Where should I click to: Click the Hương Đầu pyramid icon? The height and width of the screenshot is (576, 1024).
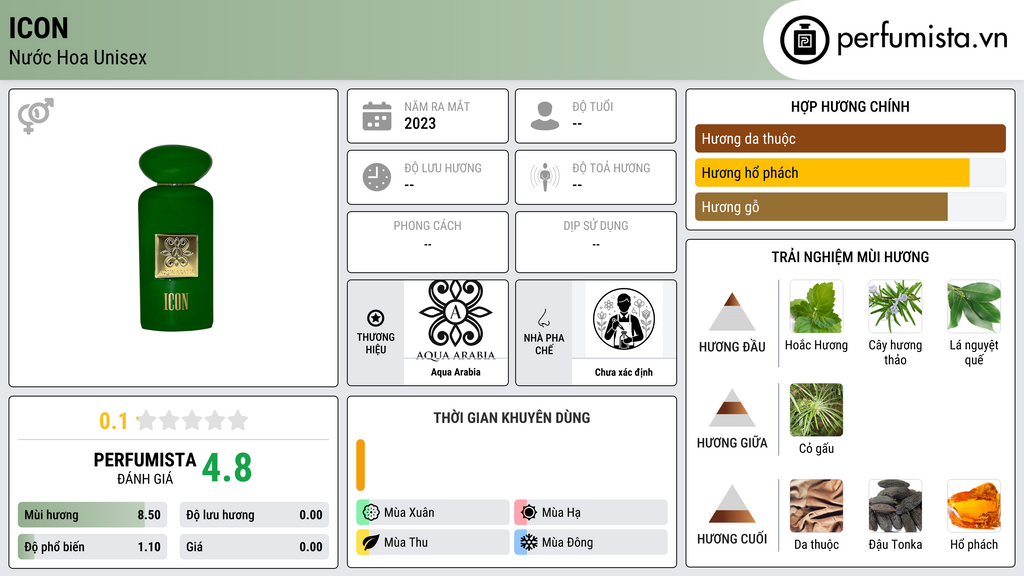click(732, 312)
